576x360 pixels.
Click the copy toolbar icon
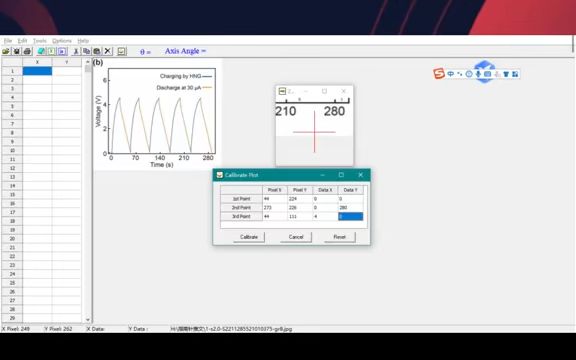coord(86,51)
